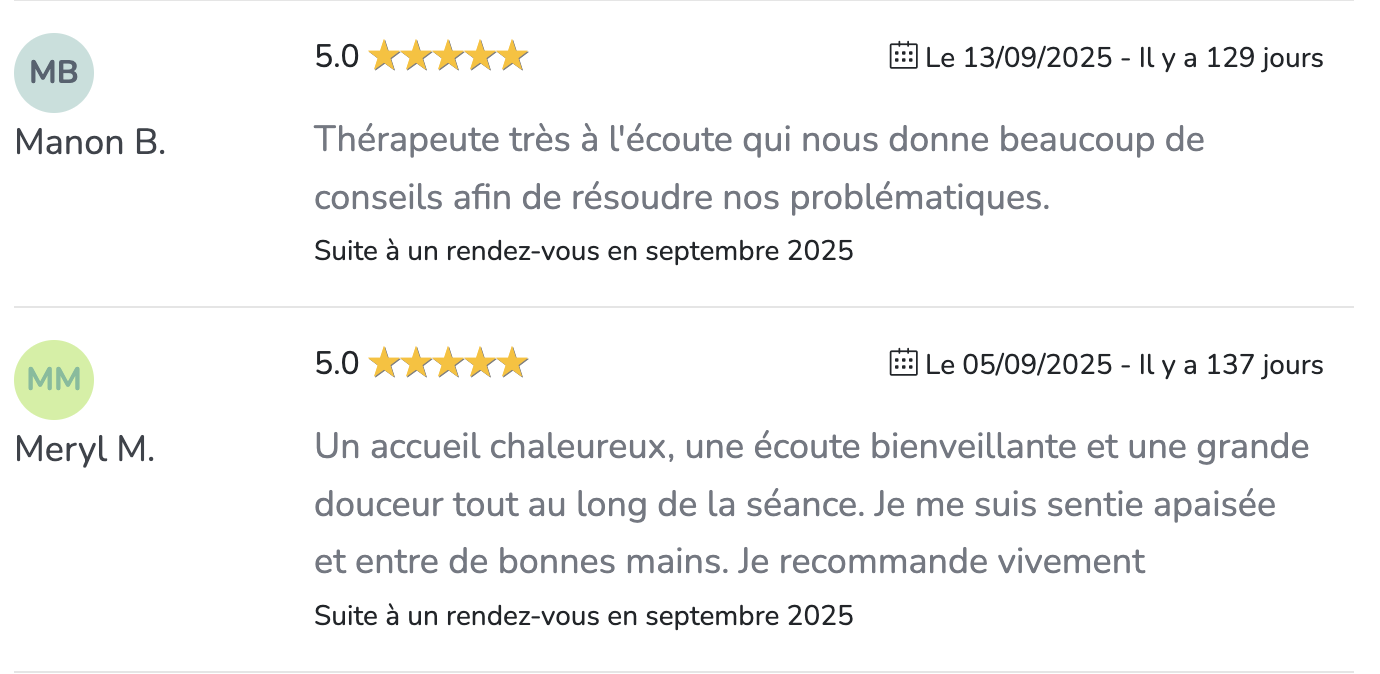Open the reviewer name Manon B.

[x=90, y=143]
